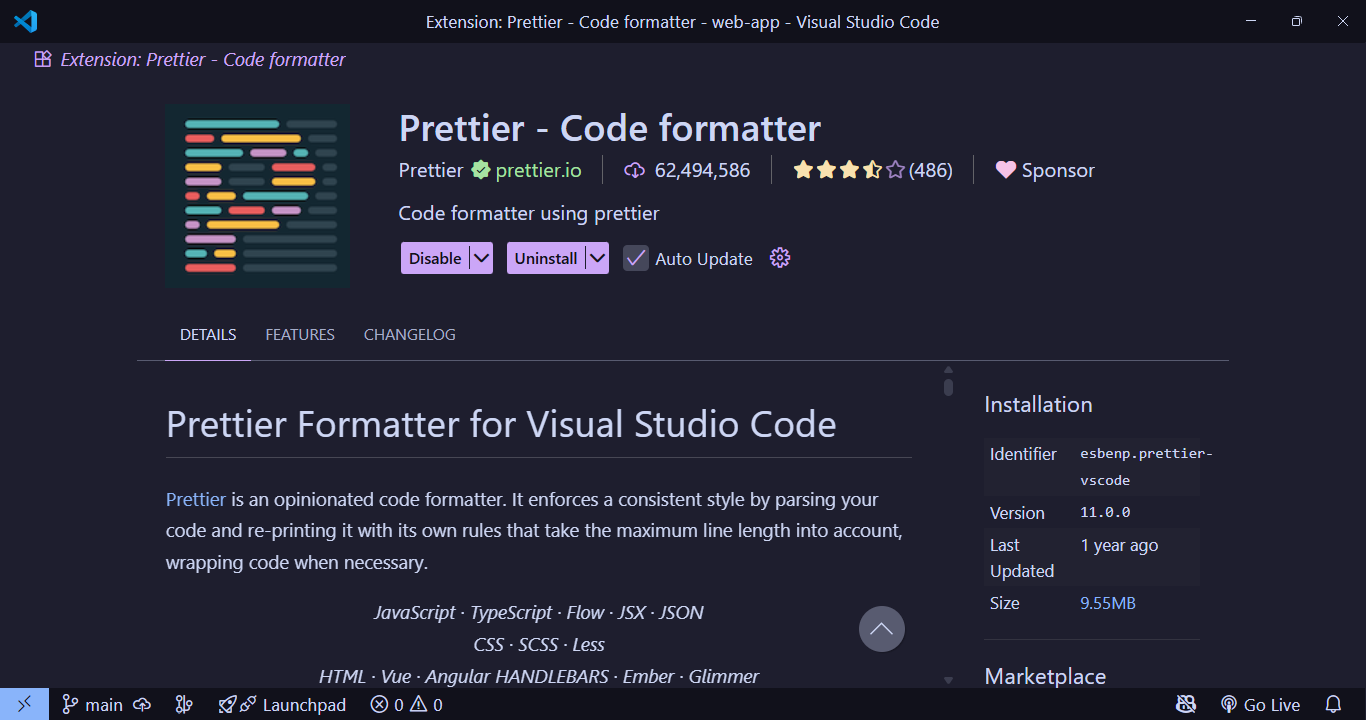The image size is (1366, 720).
Task: Open the CHANGELOG tab
Action: (409, 334)
